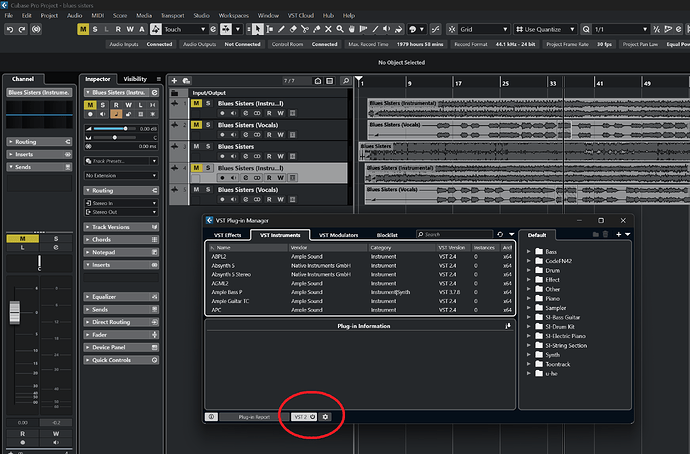
Task: Click the Undo arrow in the toolbar
Action: point(10,29)
